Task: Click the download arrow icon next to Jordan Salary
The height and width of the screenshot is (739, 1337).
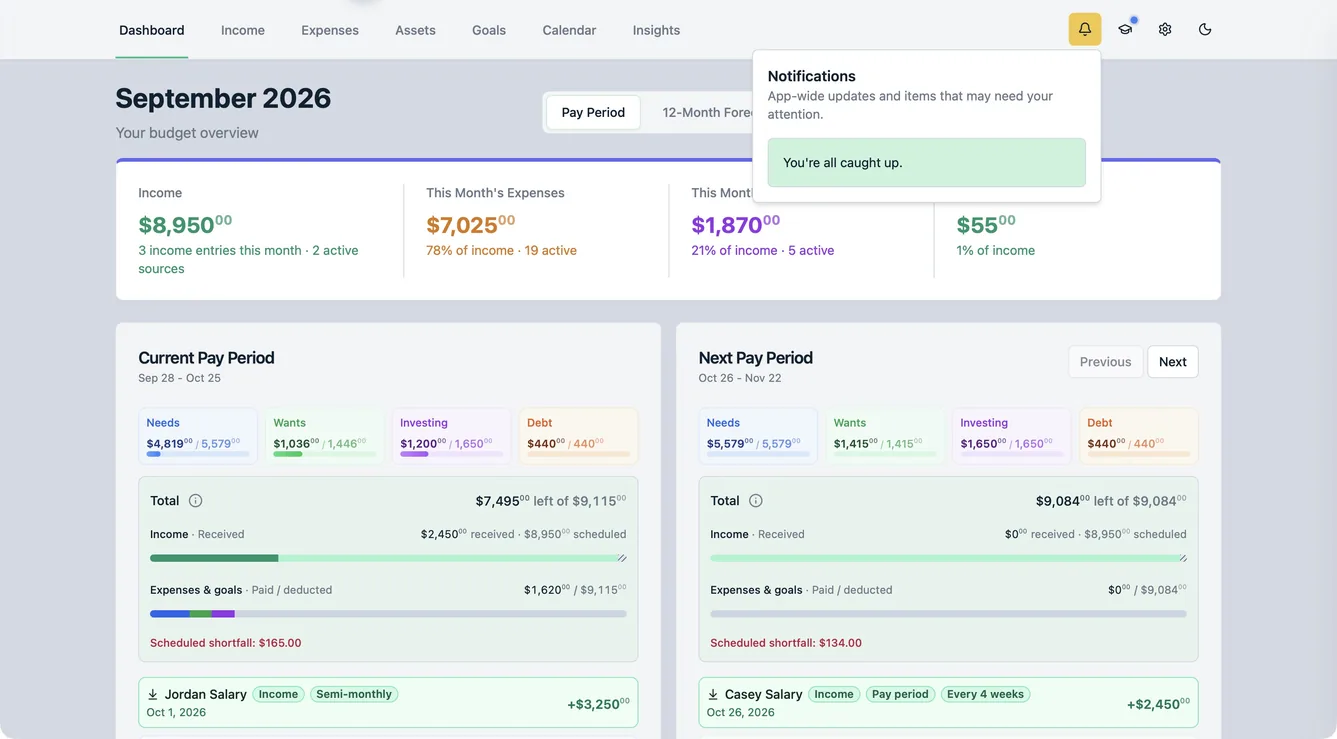Action: pos(153,694)
